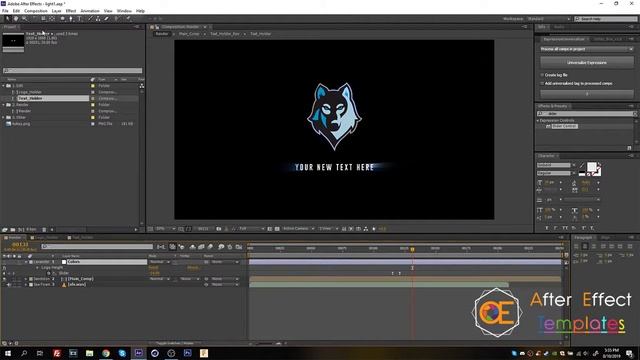Screen dimensions: 640x360
Task: Select the Clone Stamp tool
Action: coord(98,18)
